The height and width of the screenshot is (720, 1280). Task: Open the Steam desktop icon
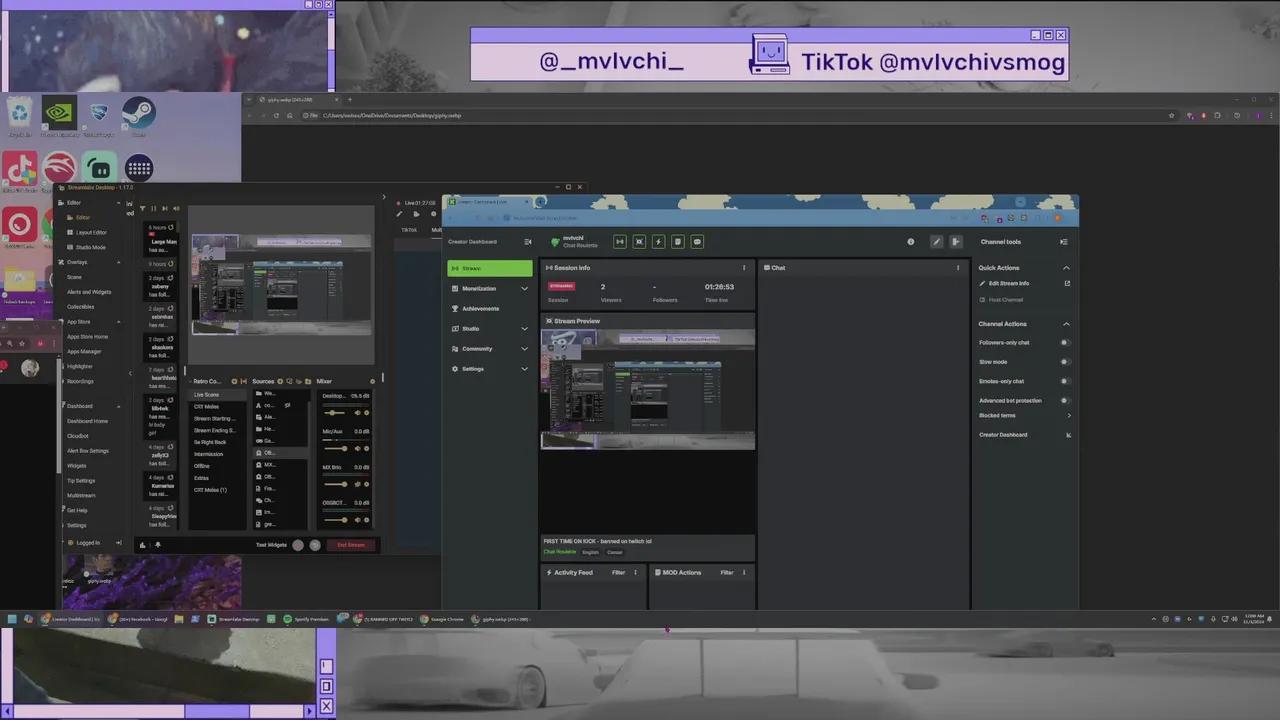click(x=138, y=114)
